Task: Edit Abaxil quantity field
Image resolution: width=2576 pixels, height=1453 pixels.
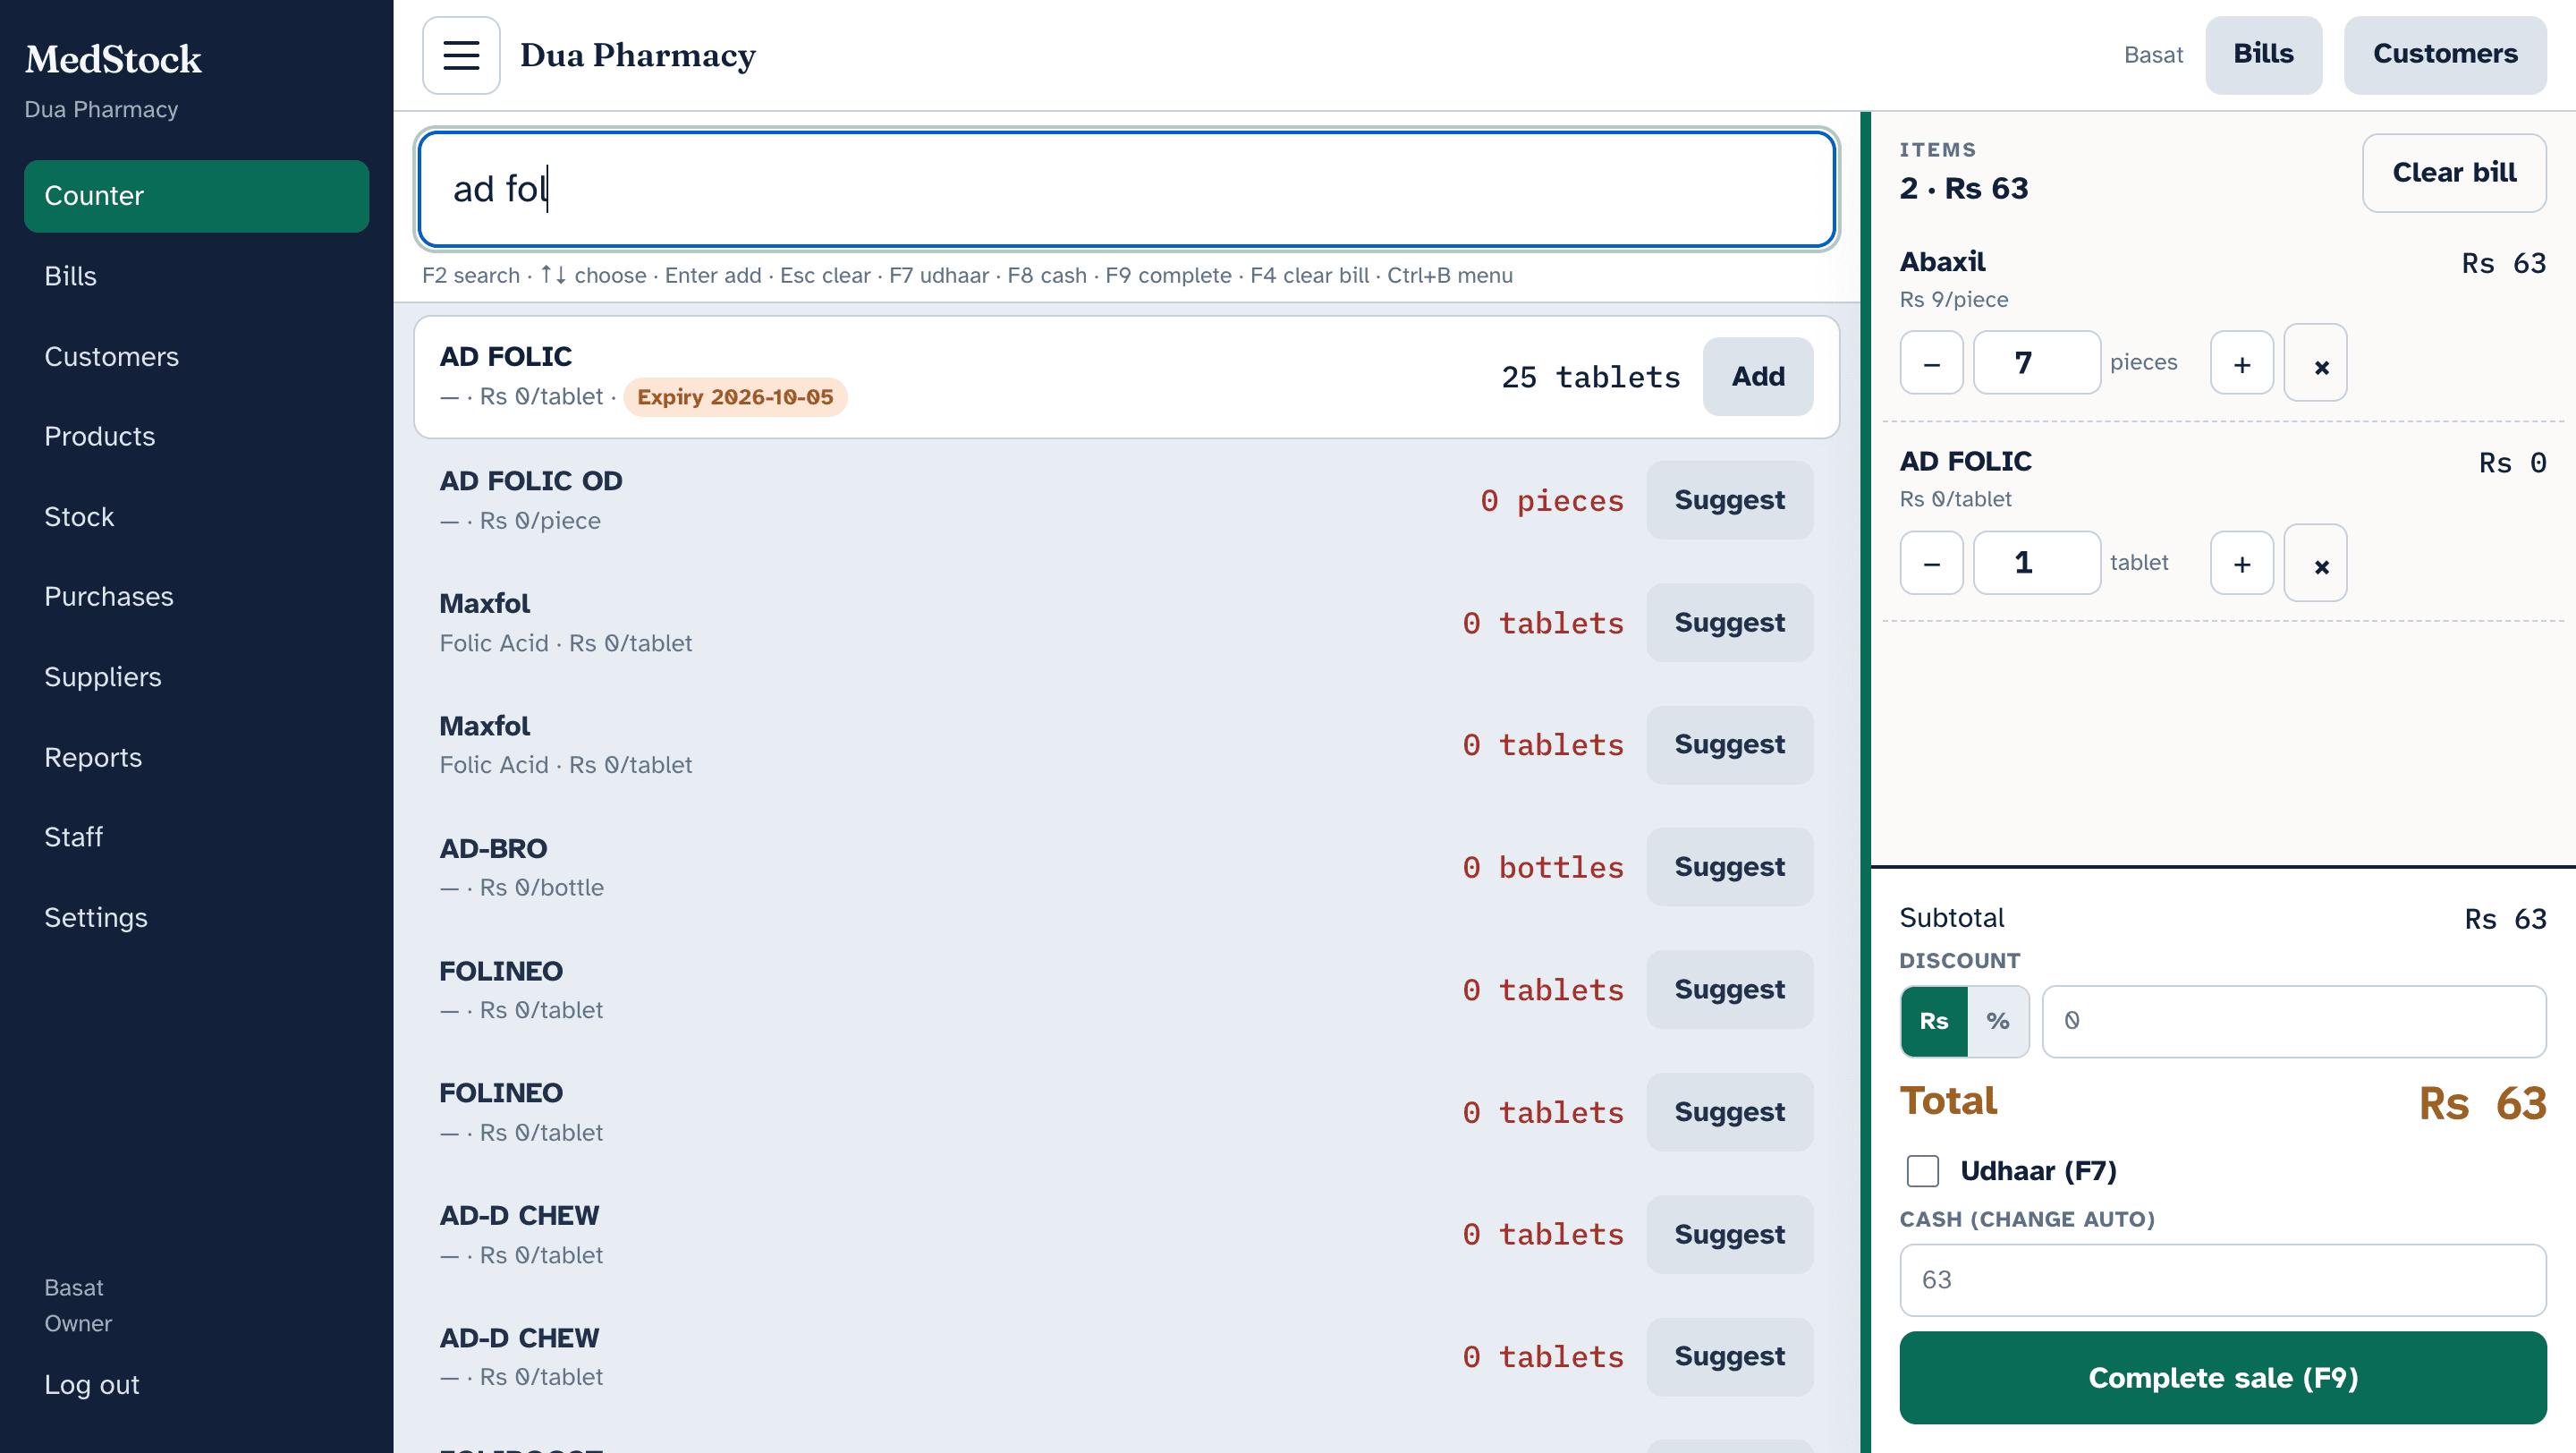Action: point(2036,363)
